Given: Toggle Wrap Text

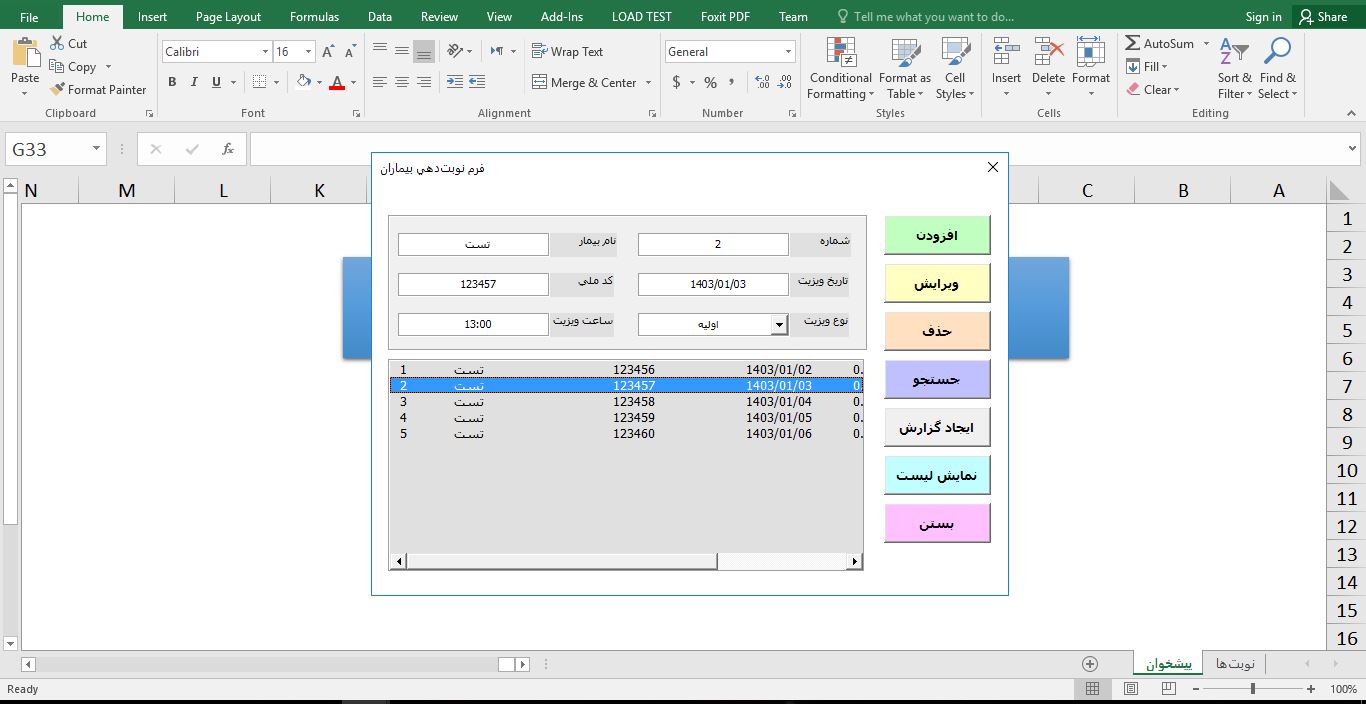Looking at the screenshot, I should point(567,51).
